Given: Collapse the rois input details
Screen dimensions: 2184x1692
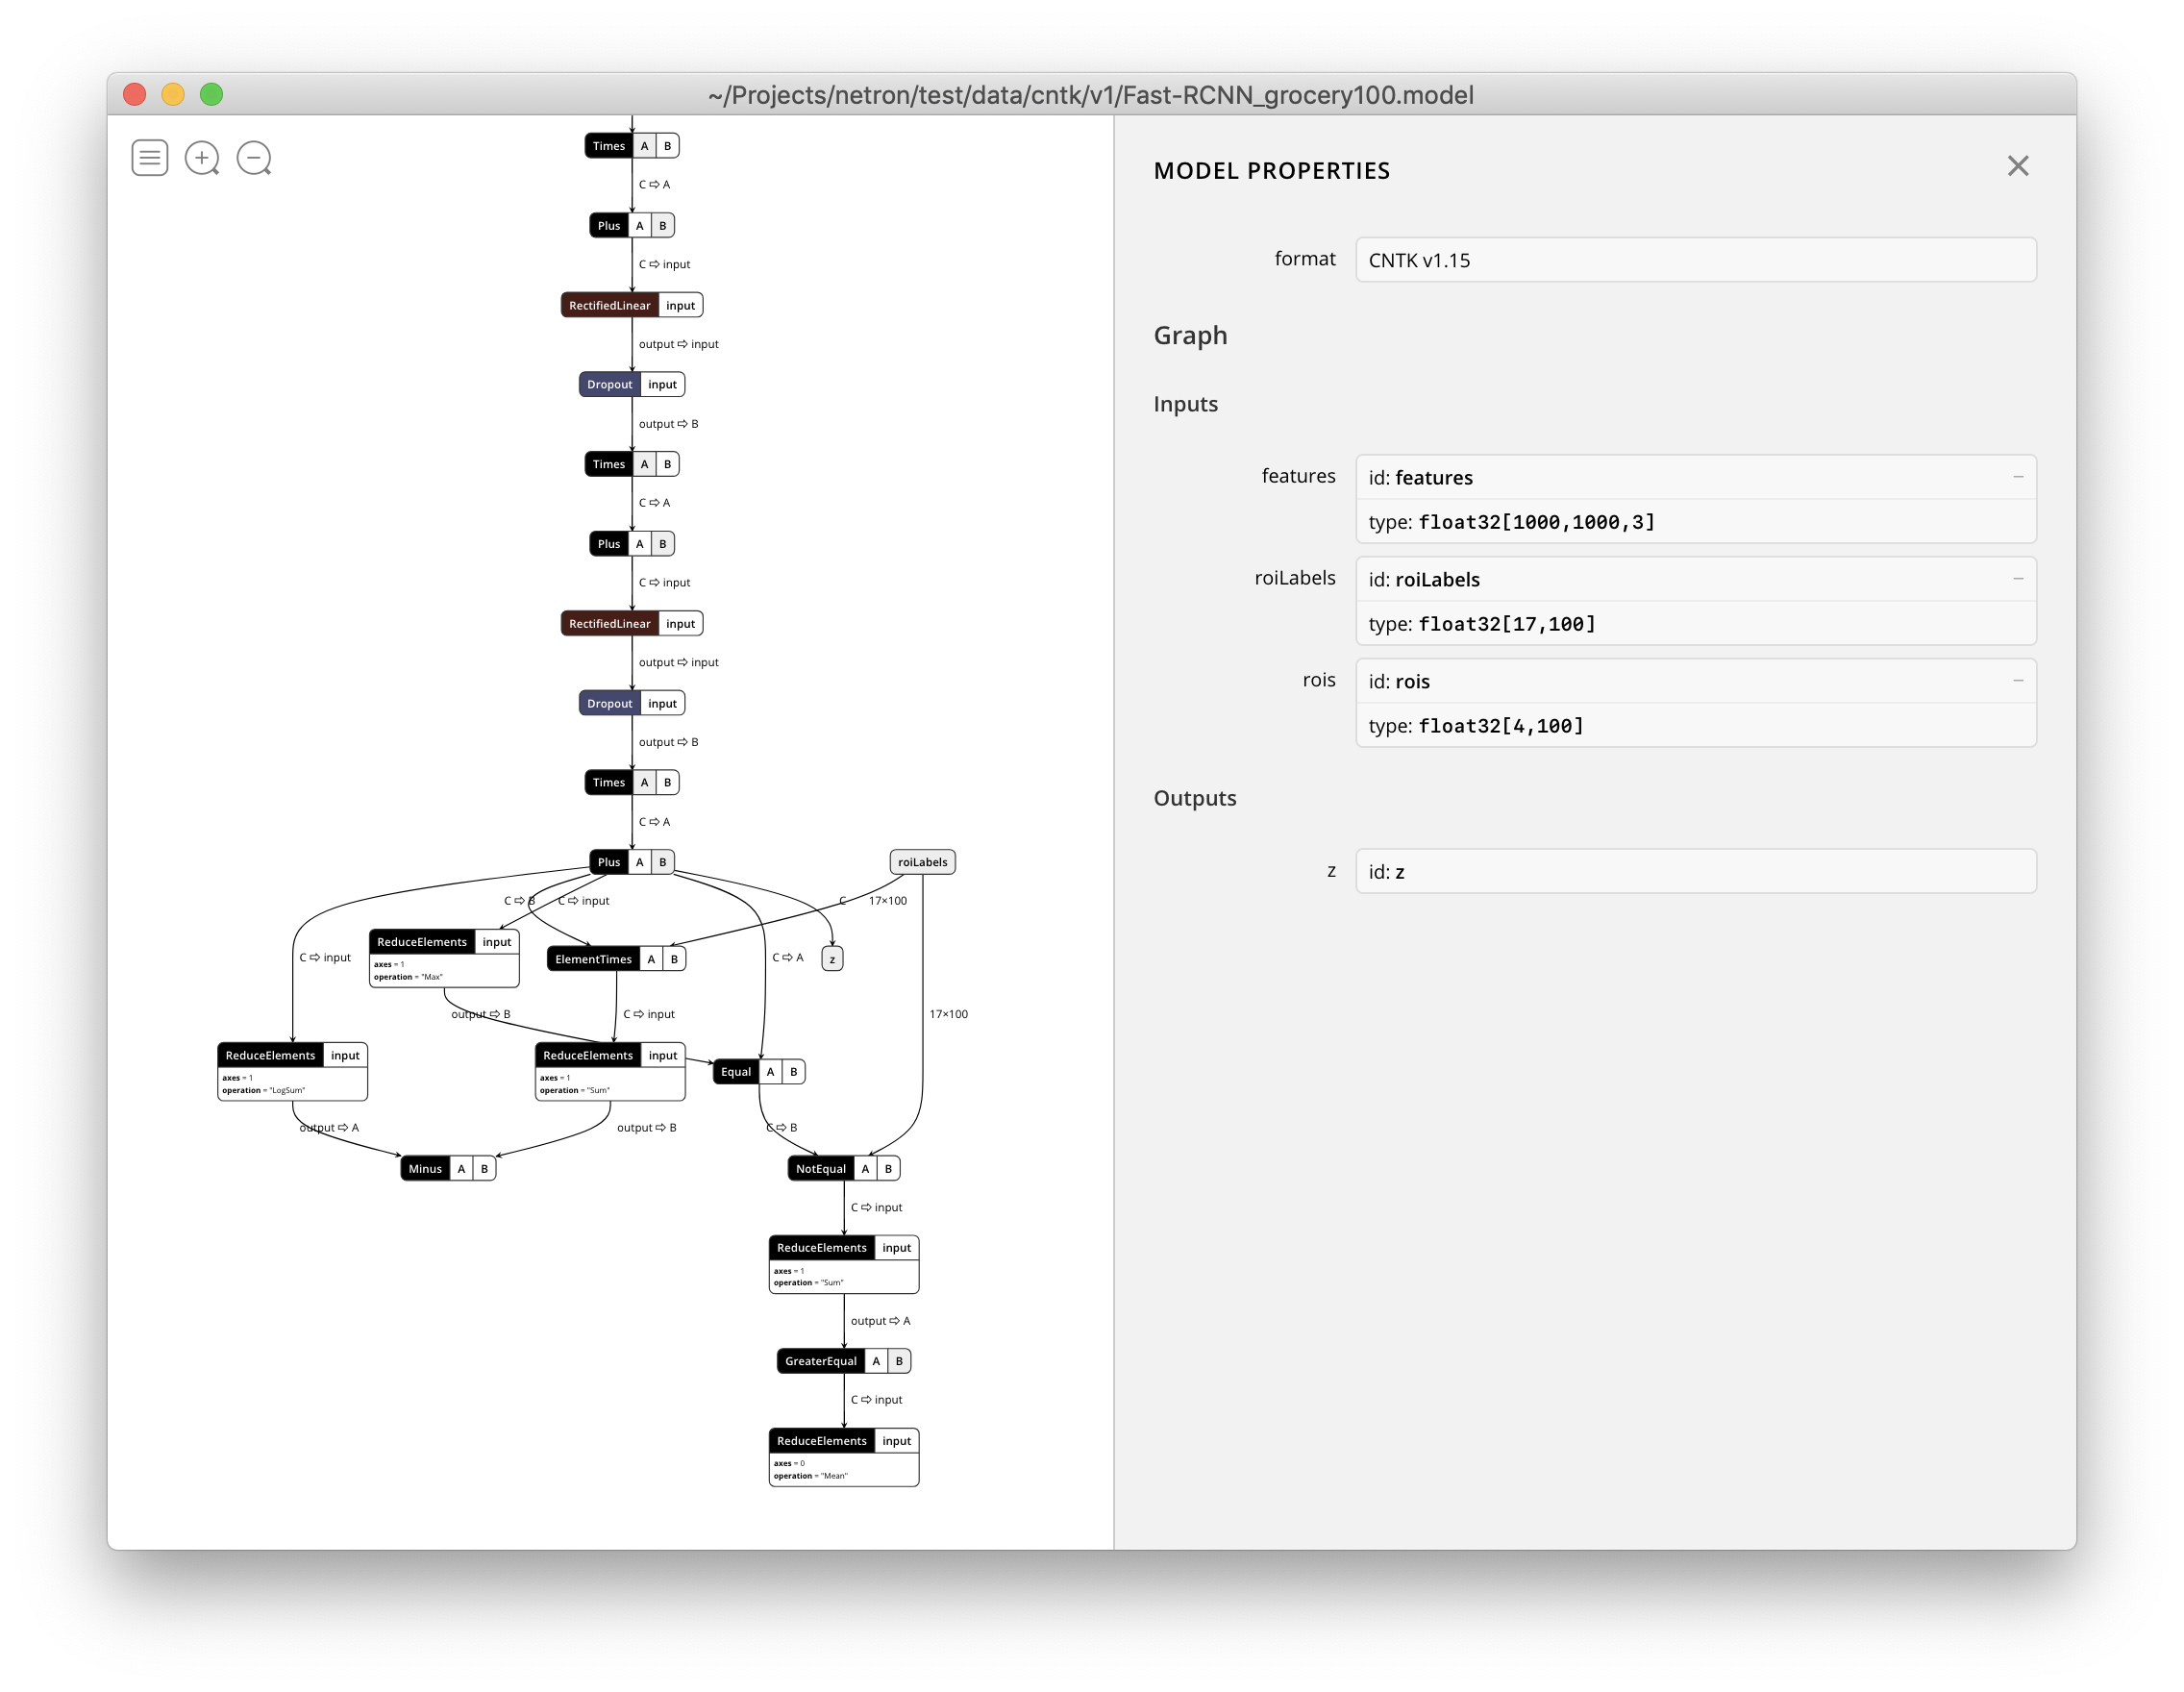Looking at the screenshot, I should (2018, 681).
